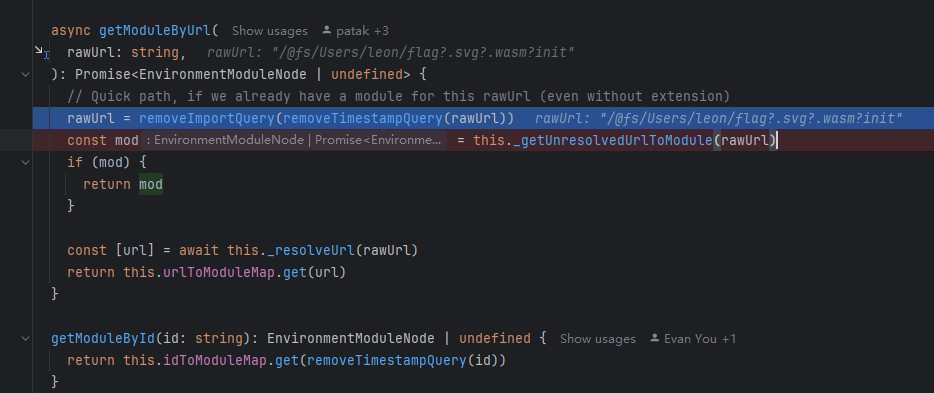Collapse the getModuleById method fold chevron
This screenshot has width=934, height=393.
pos(25,338)
